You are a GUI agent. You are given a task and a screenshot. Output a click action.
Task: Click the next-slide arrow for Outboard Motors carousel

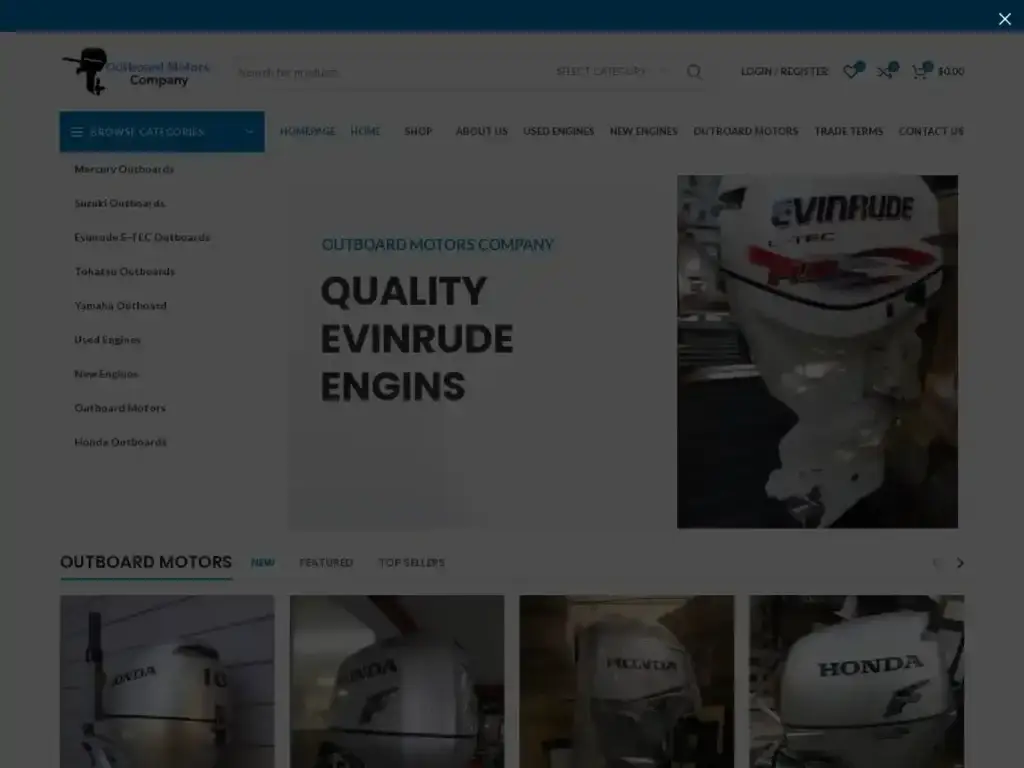pos(959,563)
